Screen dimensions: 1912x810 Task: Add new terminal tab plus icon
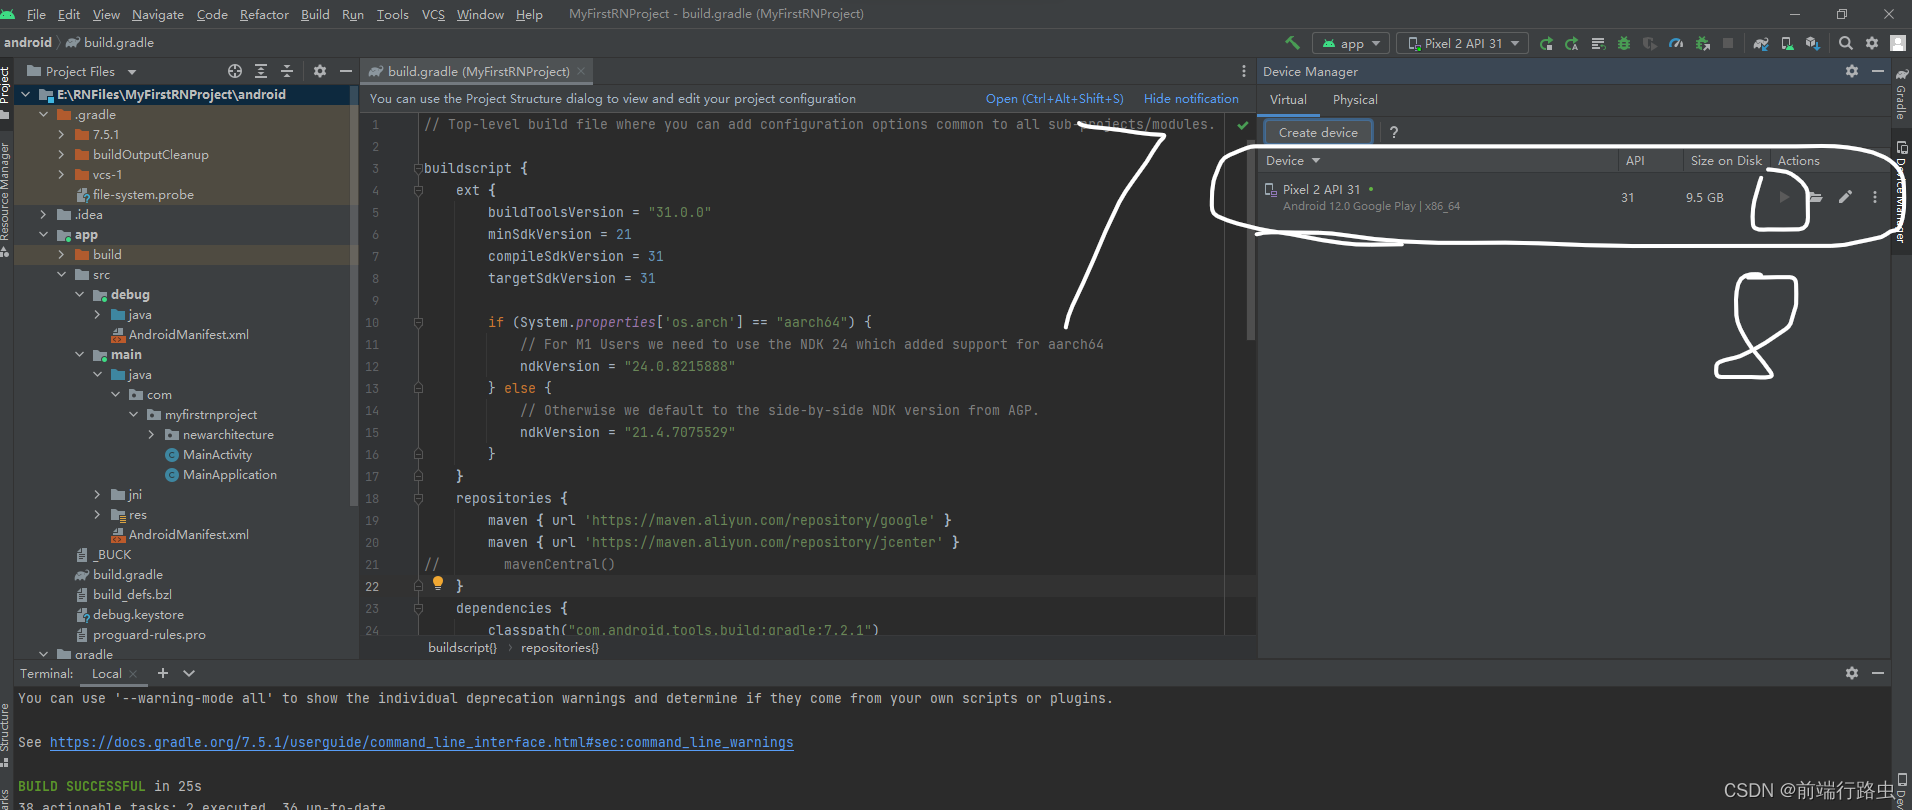(163, 673)
